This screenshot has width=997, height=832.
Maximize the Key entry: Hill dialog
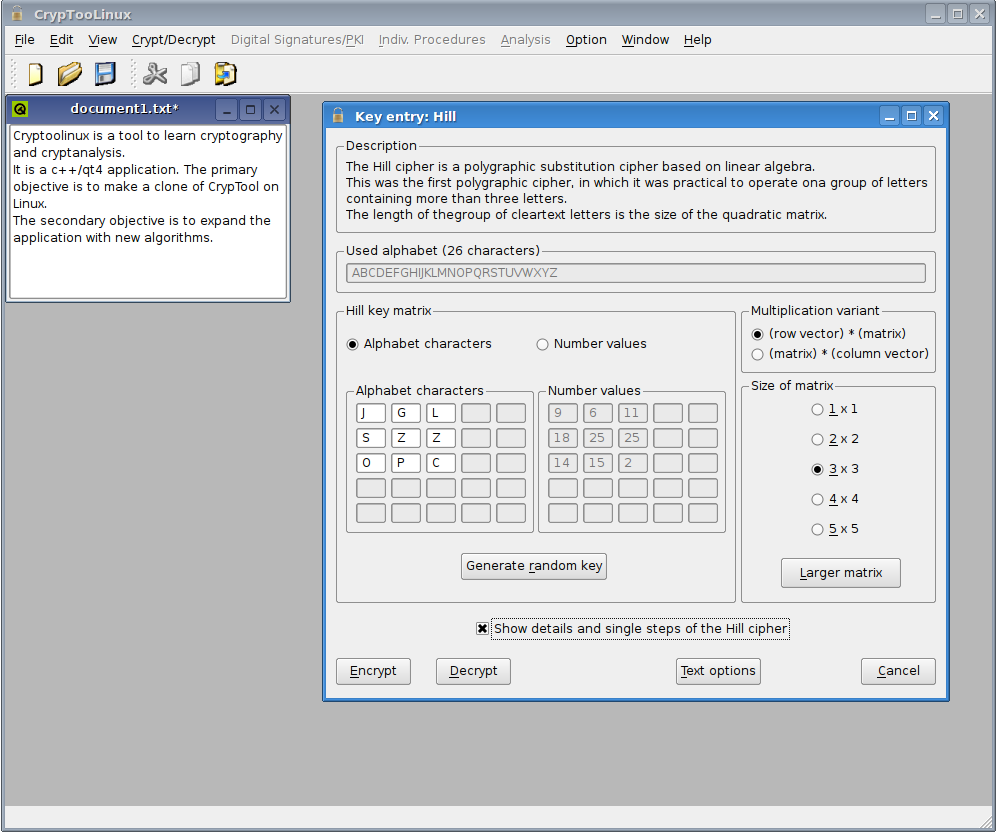point(911,116)
